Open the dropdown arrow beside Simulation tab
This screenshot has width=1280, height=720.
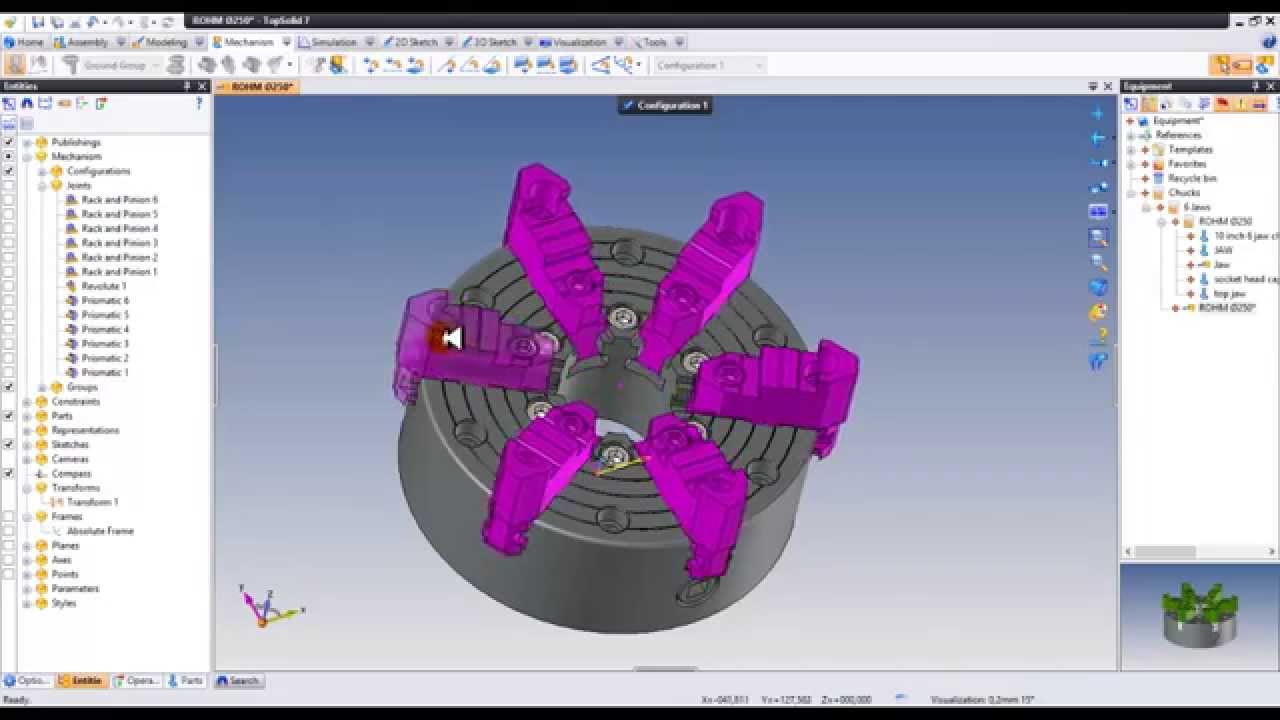[369, 42]
